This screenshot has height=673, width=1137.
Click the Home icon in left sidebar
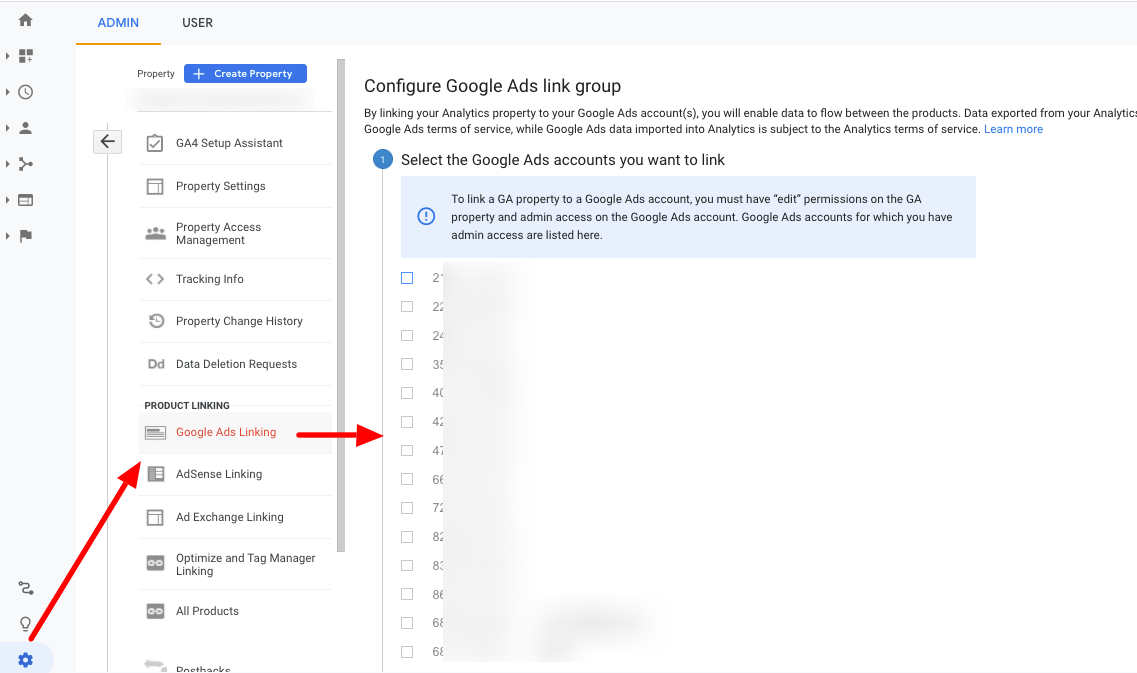tap(24, 18)
